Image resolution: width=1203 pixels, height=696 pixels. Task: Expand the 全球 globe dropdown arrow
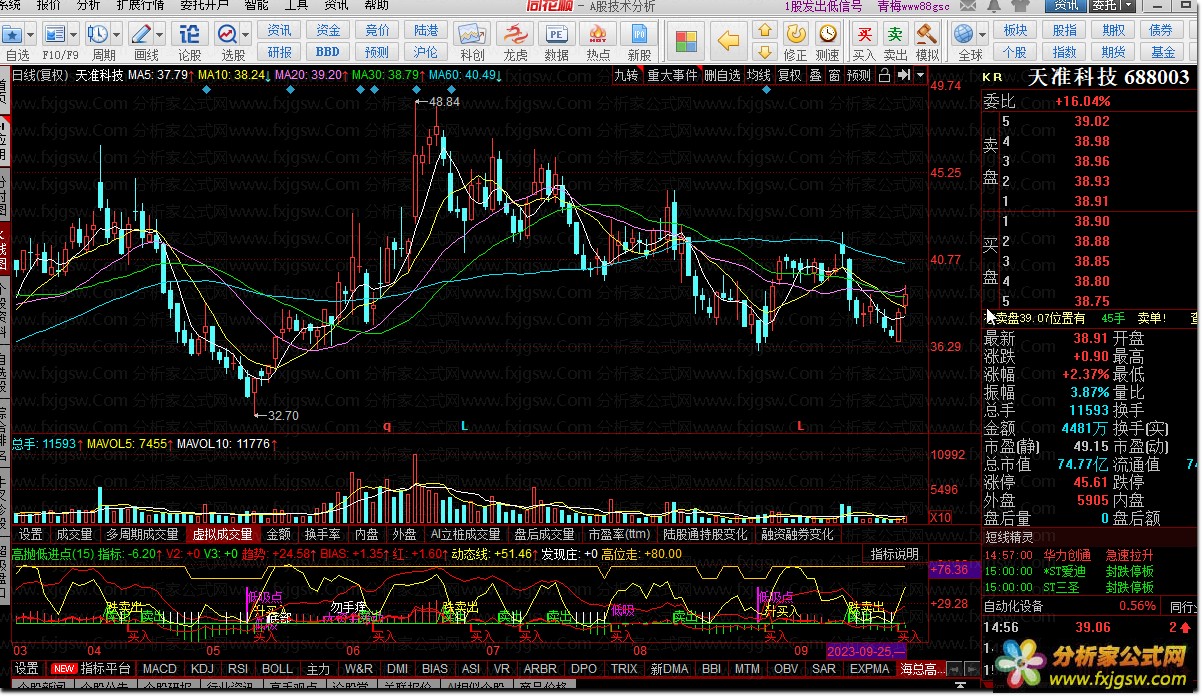coord(984,35)
